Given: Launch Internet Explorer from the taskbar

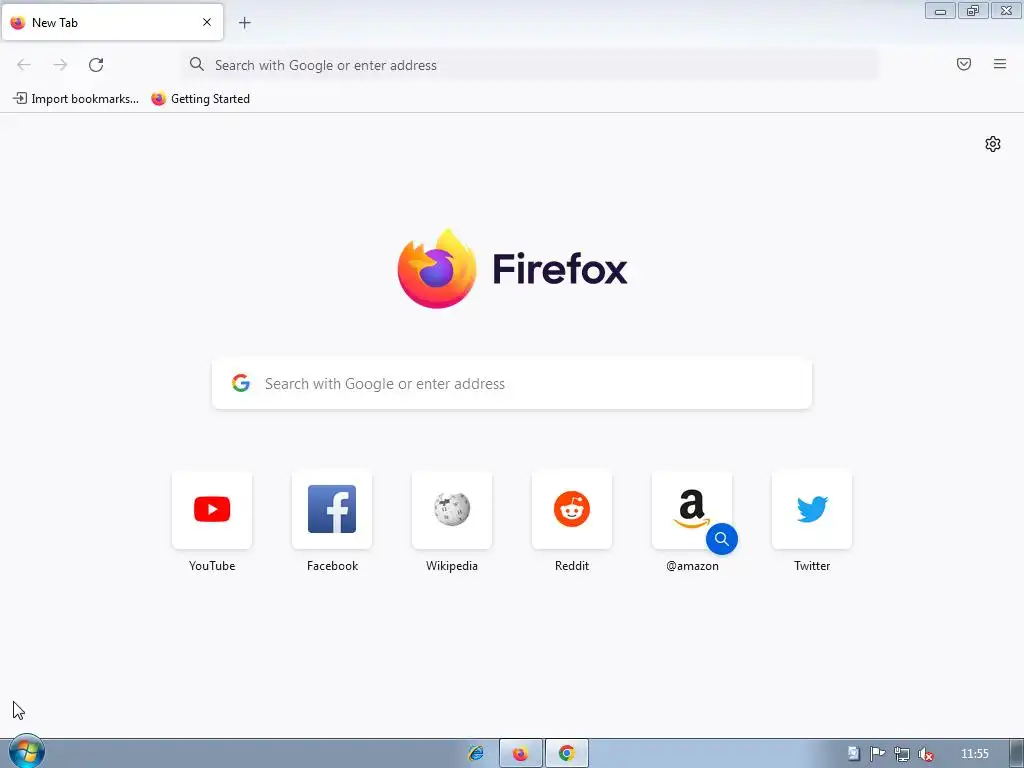Looking at the screenshot, I should tap(477, 754).
